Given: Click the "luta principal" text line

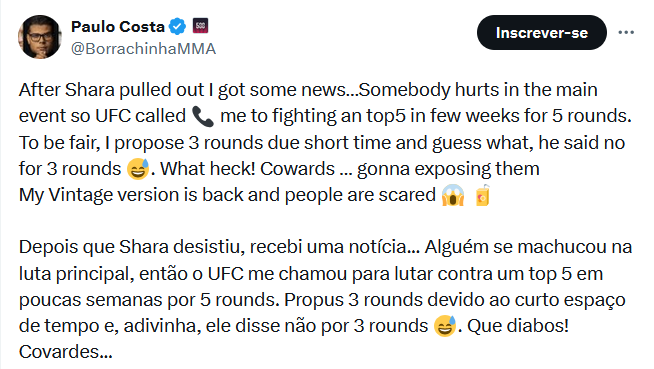Looking at the screenshot, I should coord(311,274).
